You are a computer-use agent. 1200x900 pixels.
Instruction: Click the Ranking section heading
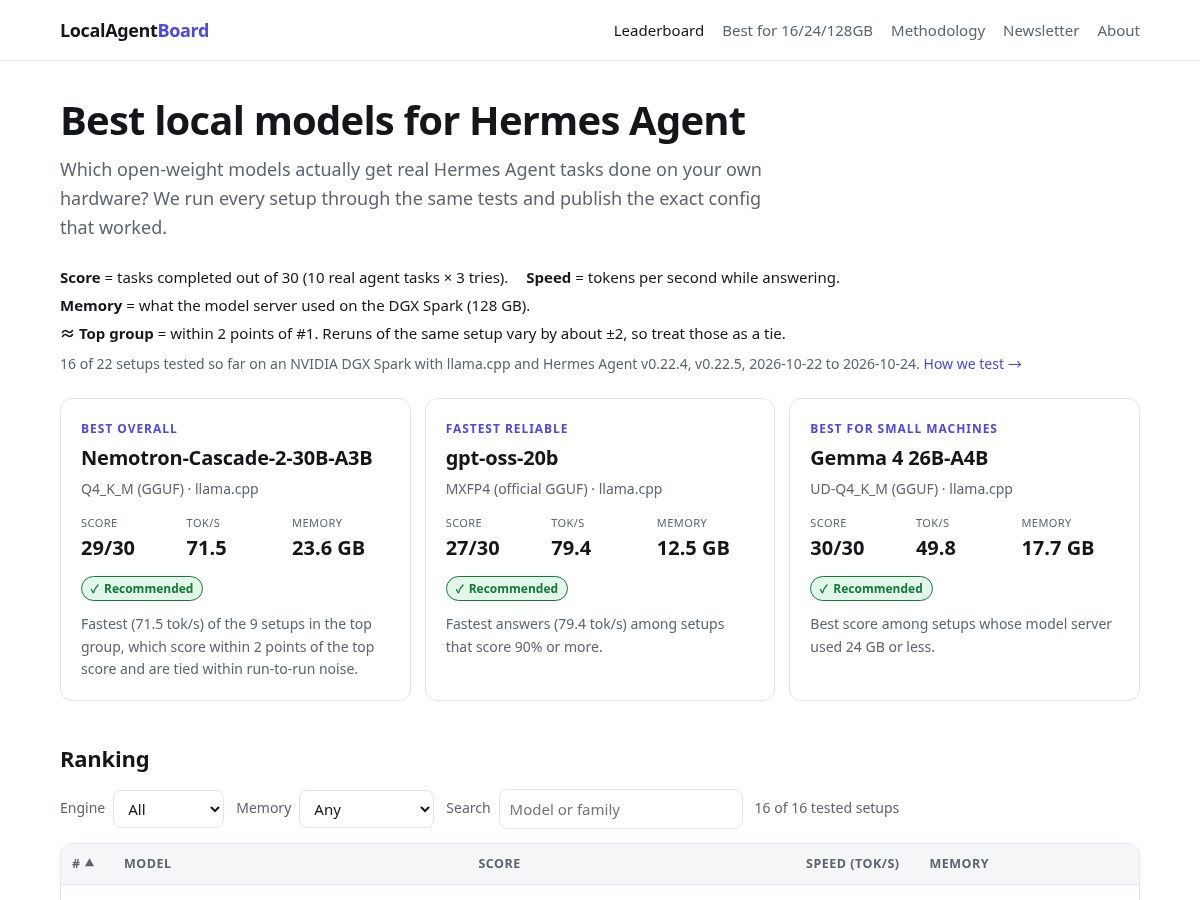(x=105, y=759)
